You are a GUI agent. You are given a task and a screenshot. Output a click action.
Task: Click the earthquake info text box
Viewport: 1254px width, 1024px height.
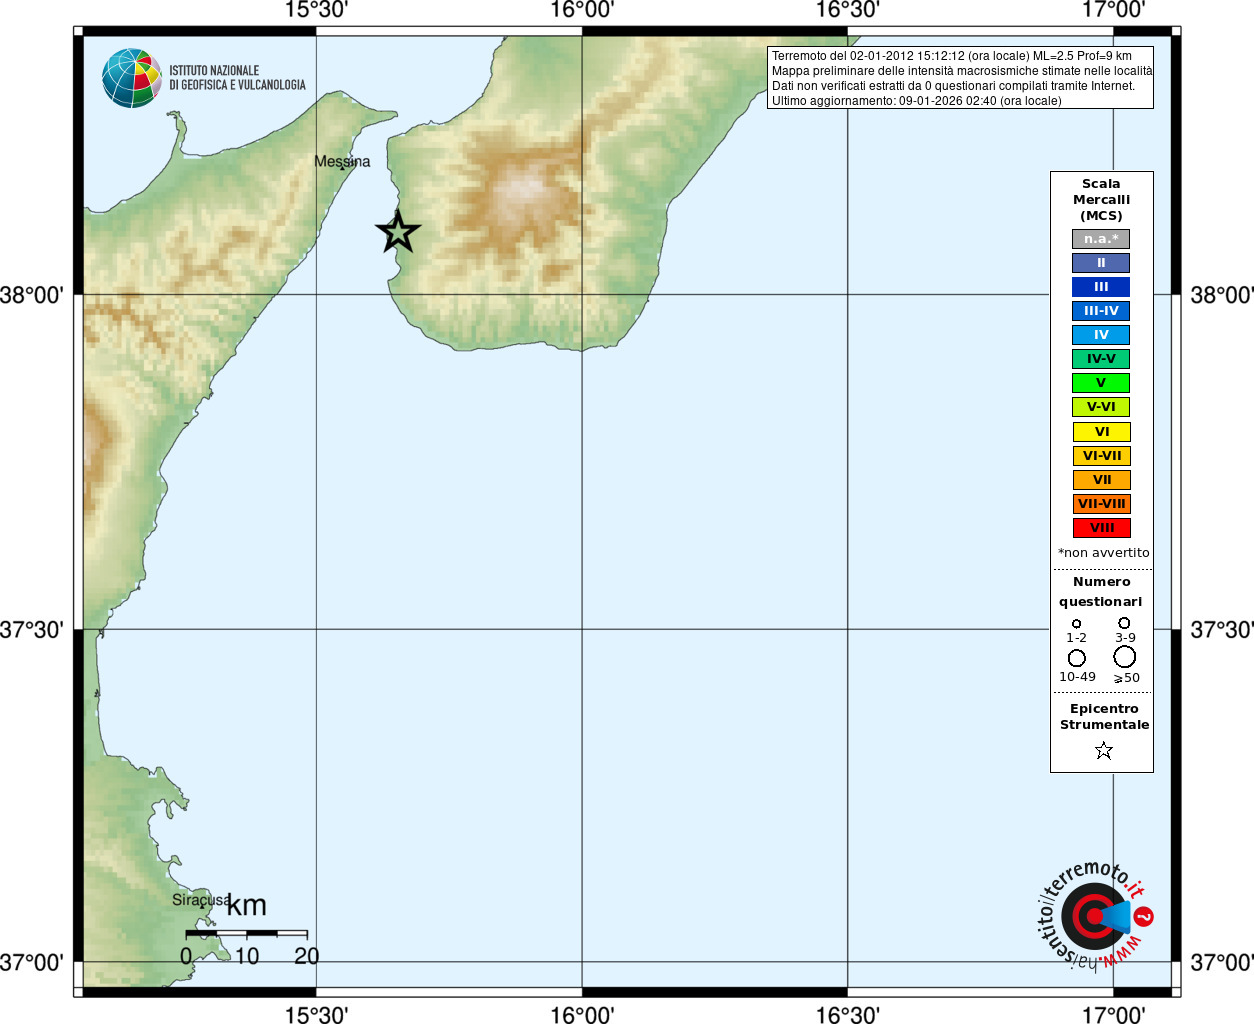pos(960,78)
